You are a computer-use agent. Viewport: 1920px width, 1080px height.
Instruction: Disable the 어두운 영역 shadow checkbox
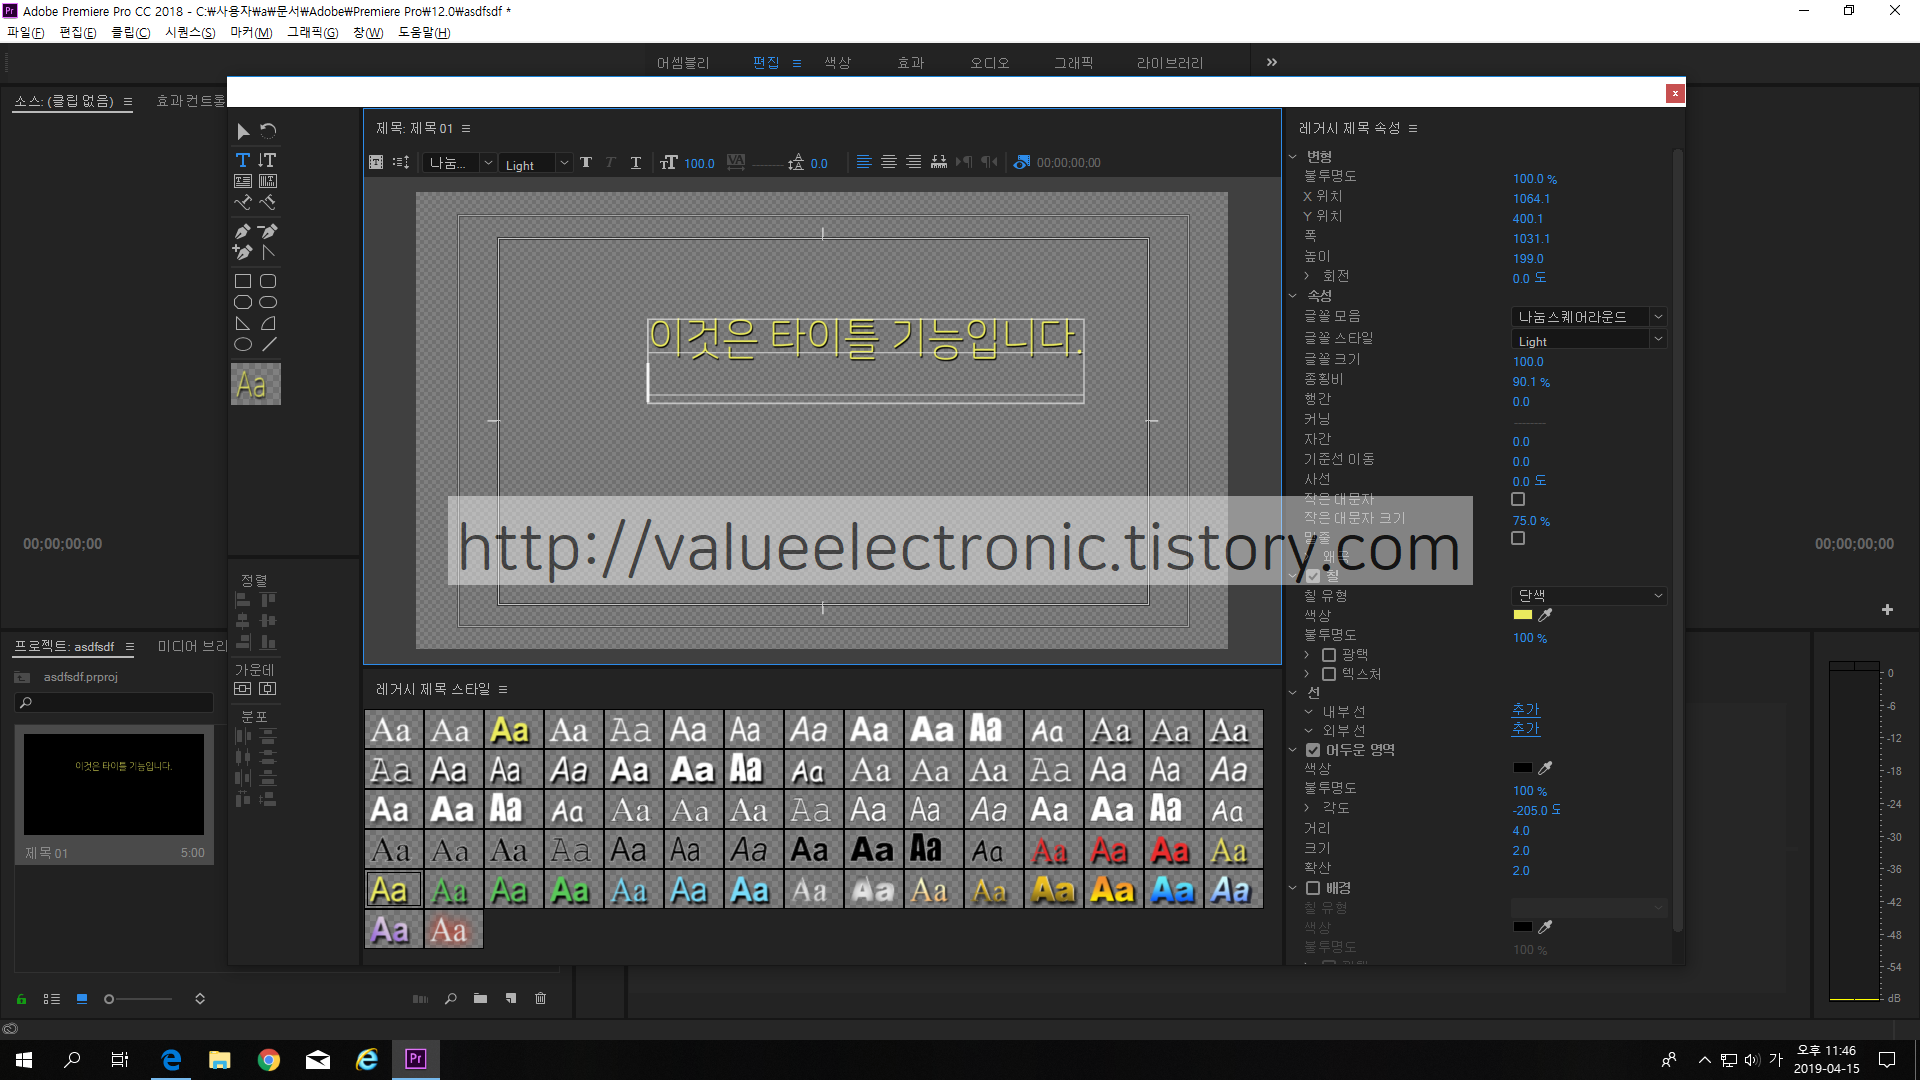(x=1313, y=750)
